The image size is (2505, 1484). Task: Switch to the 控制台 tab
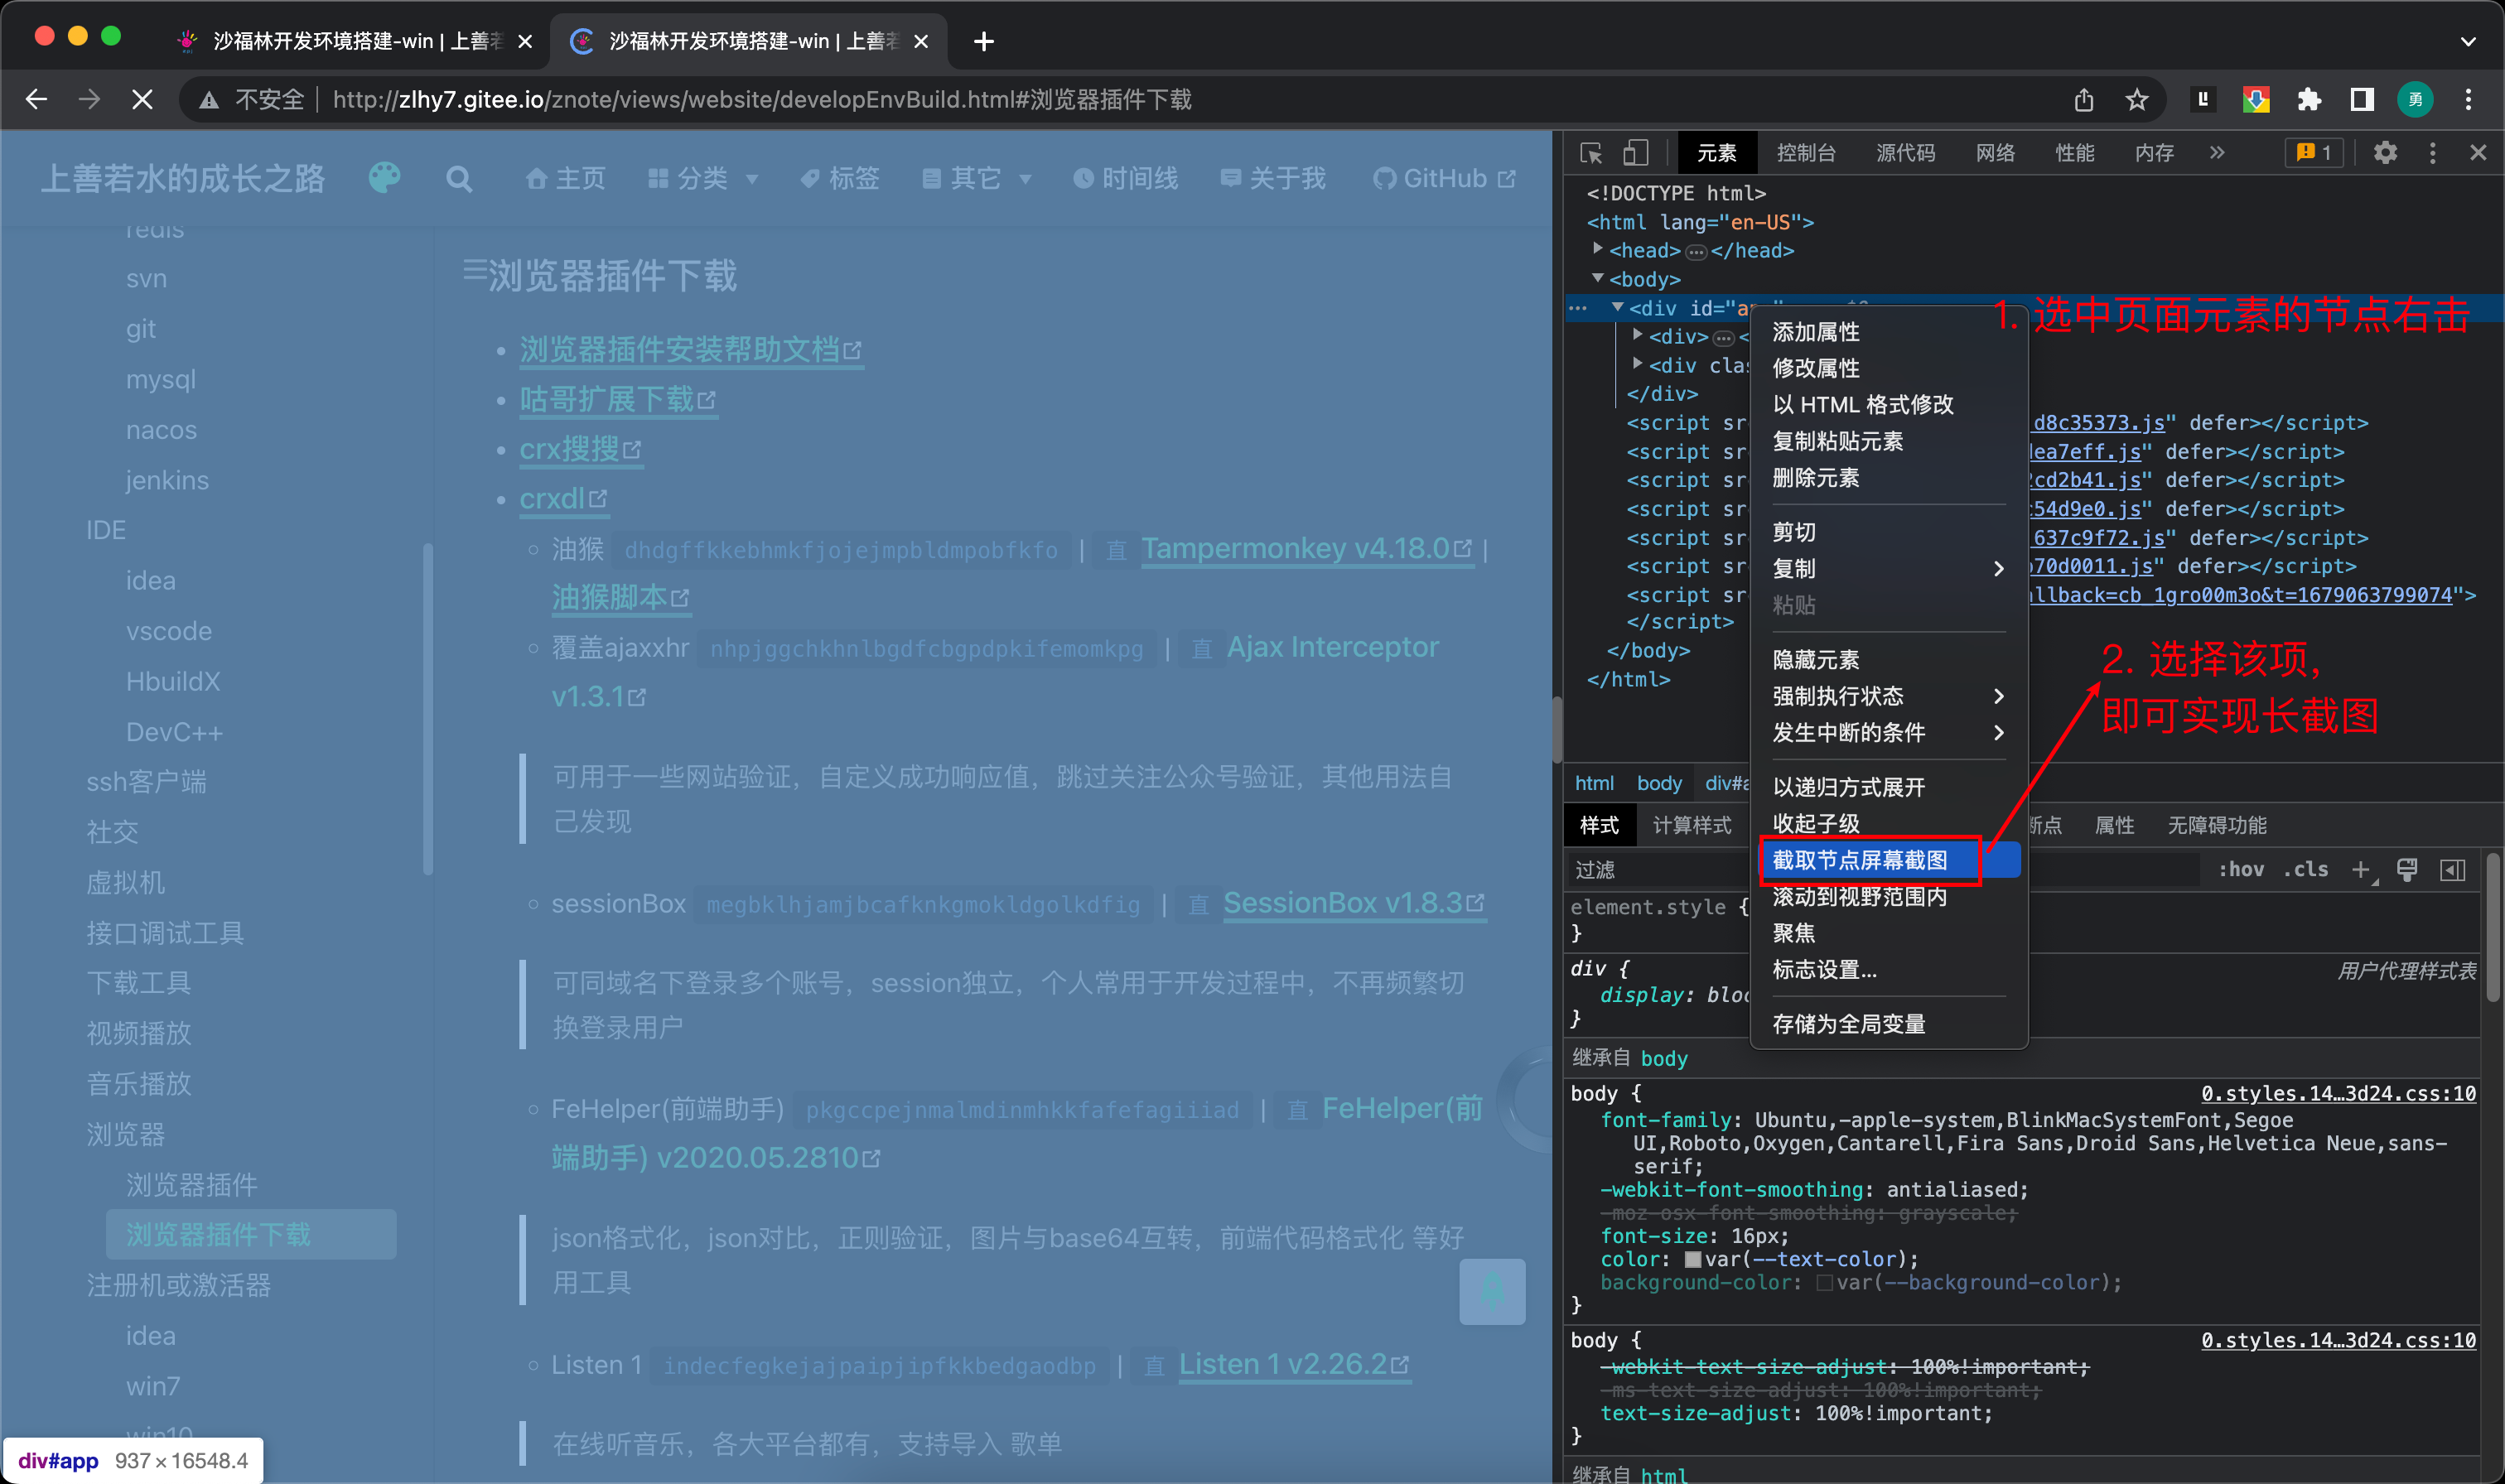[1805, 153]
